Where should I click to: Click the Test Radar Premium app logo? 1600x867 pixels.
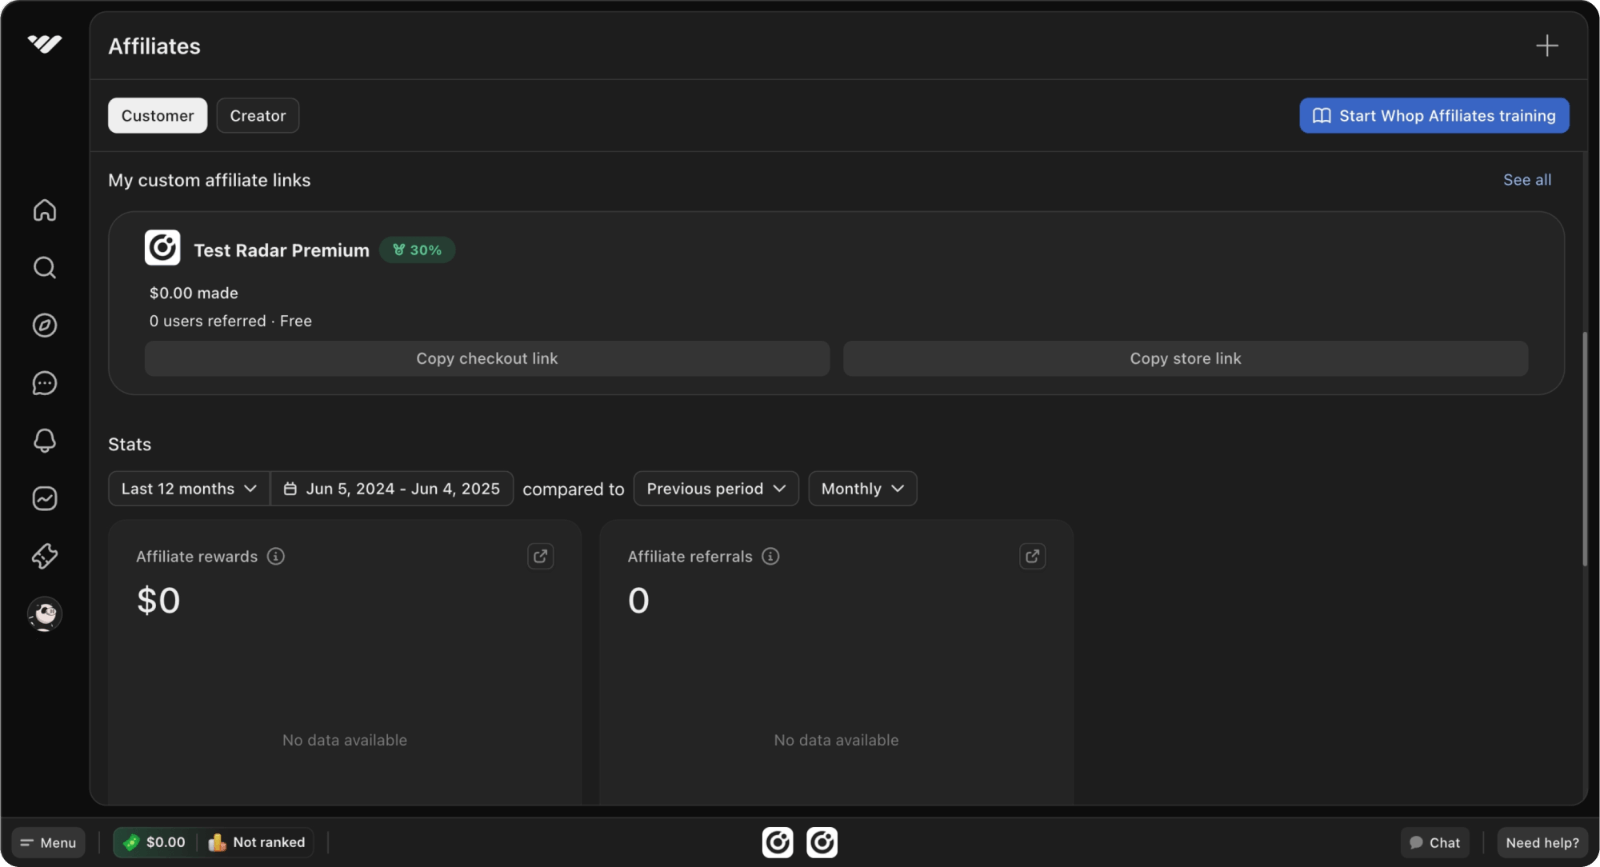point(163,248)
